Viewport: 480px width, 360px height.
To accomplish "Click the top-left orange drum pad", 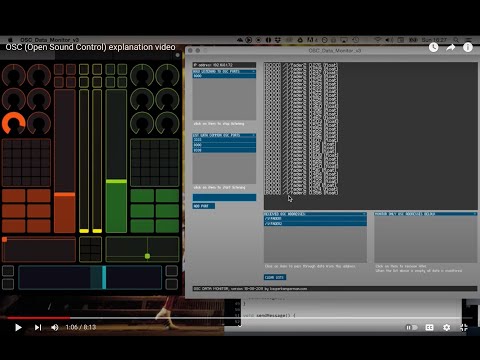I will coord(14,196).
